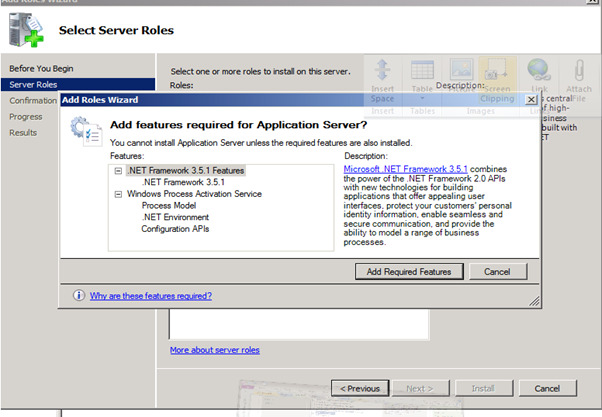
Task: Select the Server Roles step
Action: [78, 84]
